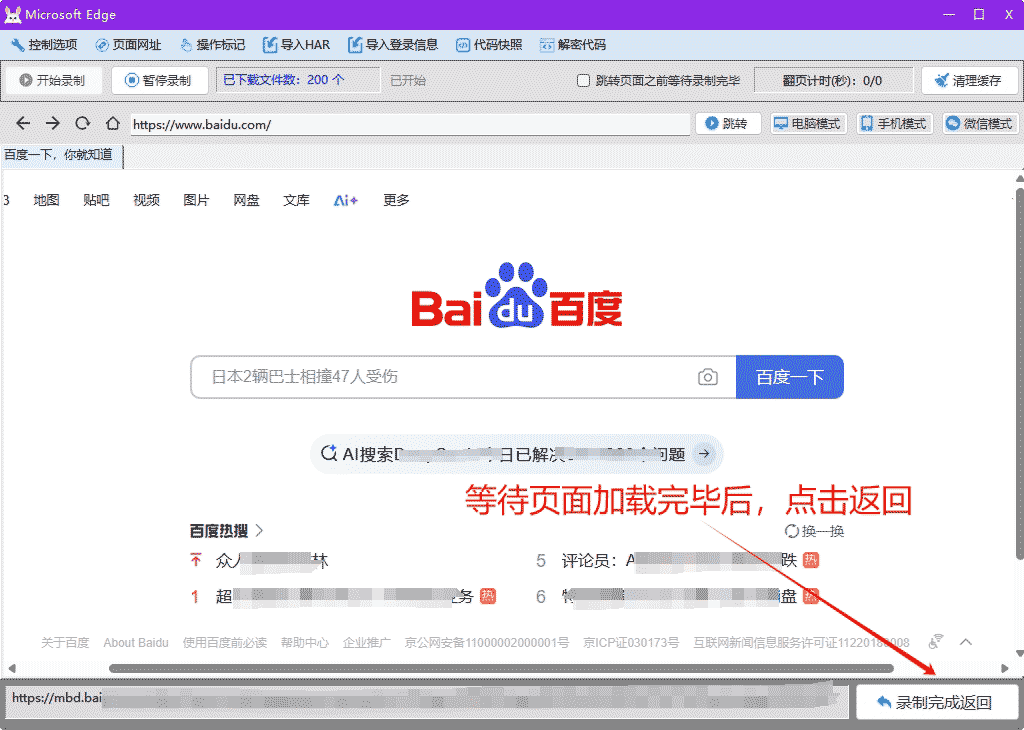Screen dimensions: 1024x730
Task: Click the AI+ icon link
Action: click(345, 200)
